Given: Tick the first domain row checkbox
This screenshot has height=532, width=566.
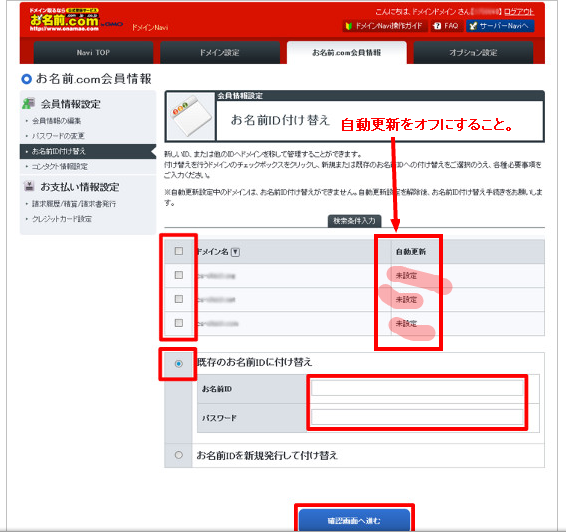Looking at the screenshot, I should 179,275.
